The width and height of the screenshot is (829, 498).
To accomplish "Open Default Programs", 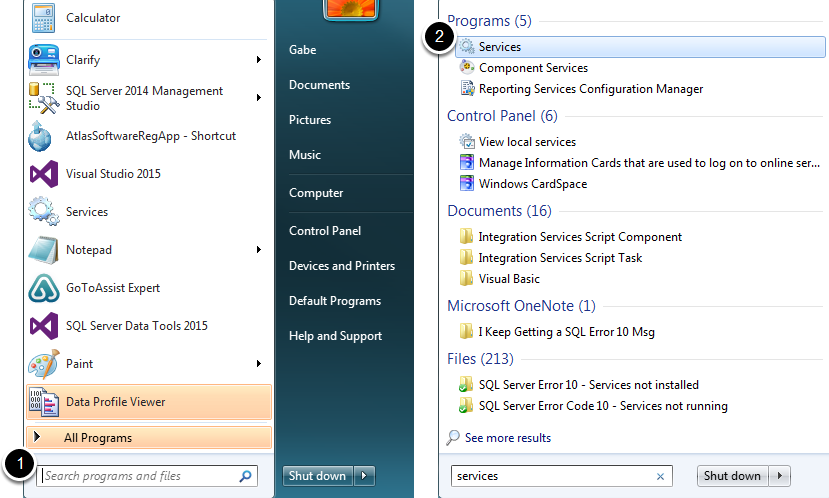I will click(x=335, y=301).
